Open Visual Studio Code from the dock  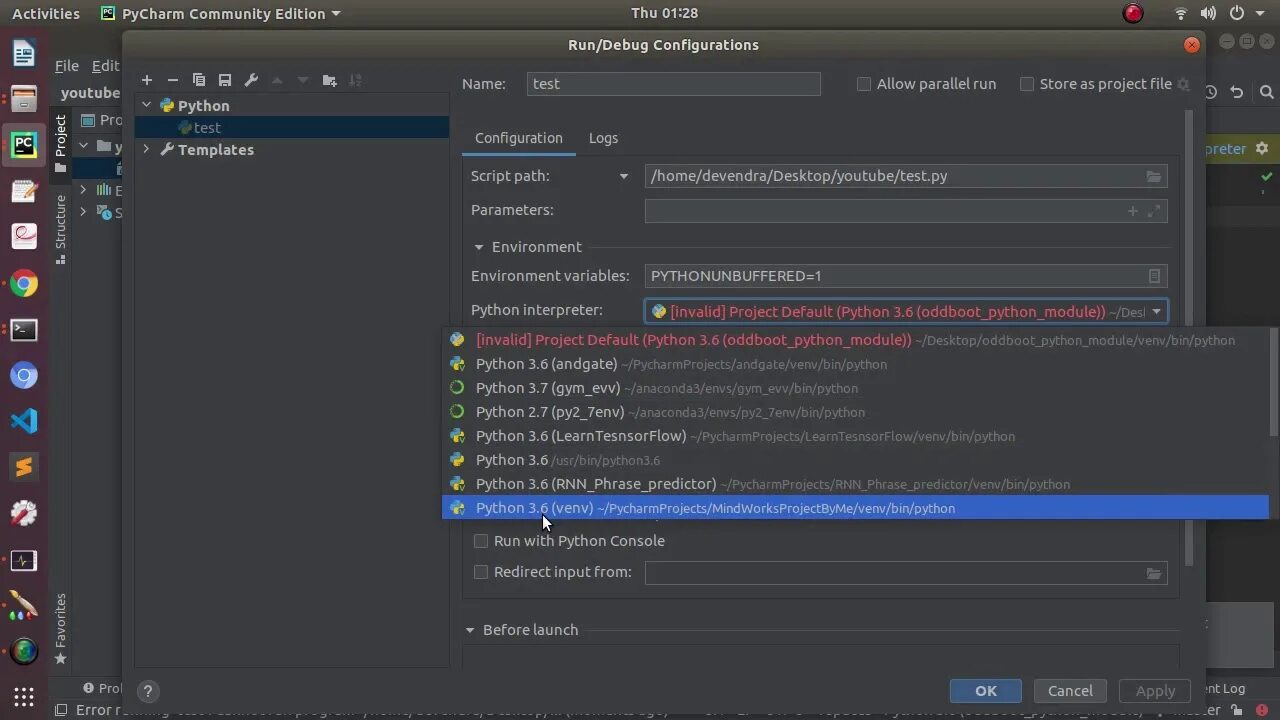(x=24, y=420)
